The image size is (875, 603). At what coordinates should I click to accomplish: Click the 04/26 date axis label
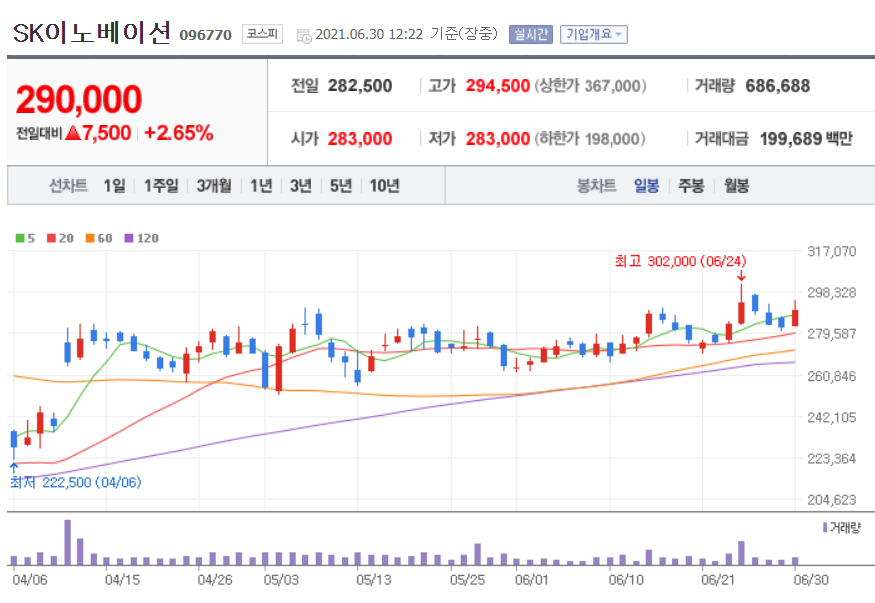pos(215,580)
